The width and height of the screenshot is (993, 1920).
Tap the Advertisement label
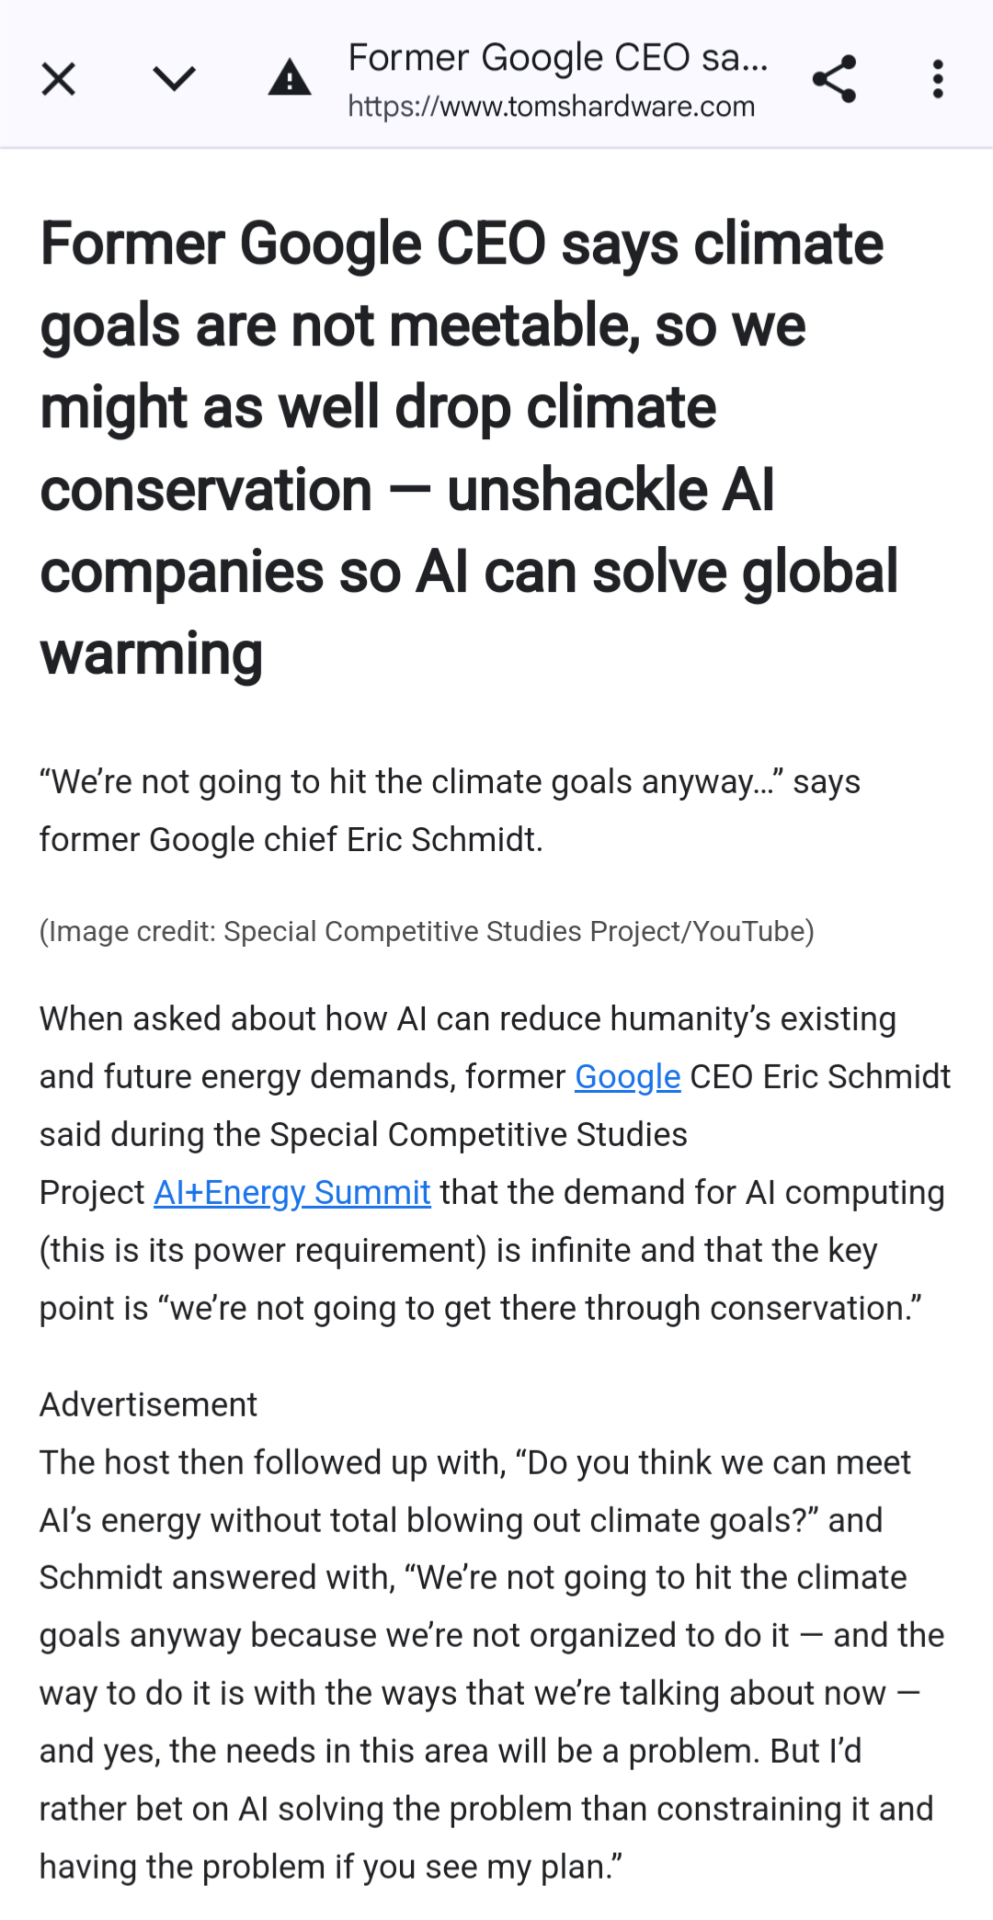[x=148, y=1405]
